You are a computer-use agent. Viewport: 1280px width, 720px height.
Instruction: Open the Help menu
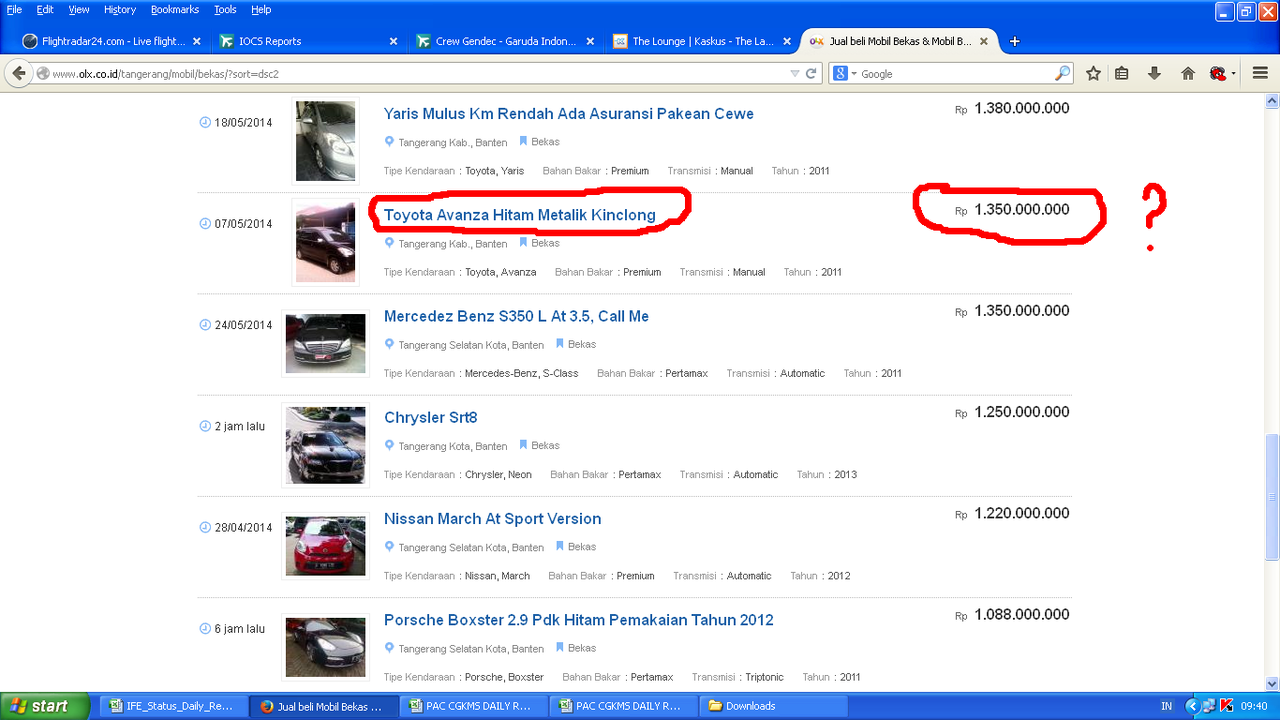[x=261, y=9]
